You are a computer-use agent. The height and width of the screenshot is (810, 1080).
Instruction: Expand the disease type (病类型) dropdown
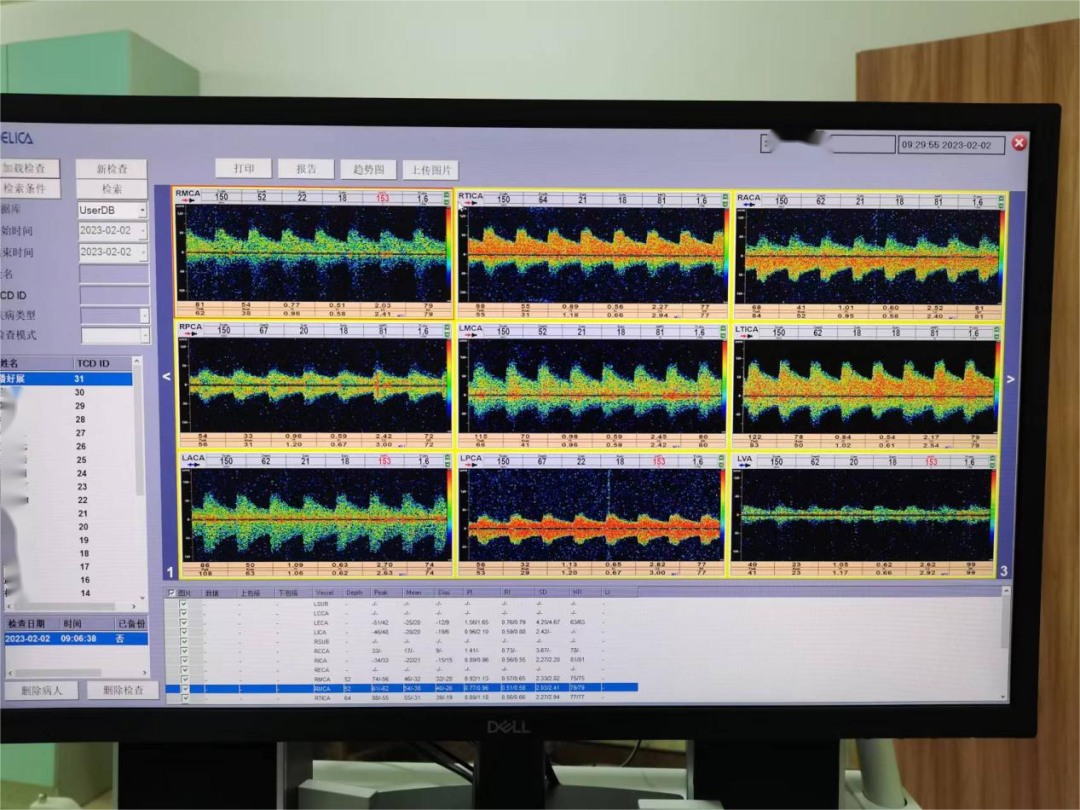point(144,315)
